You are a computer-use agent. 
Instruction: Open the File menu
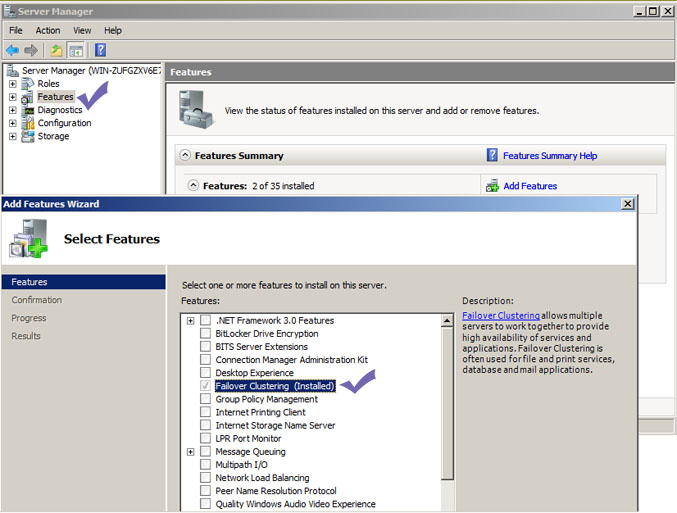(x=16, y=30)
